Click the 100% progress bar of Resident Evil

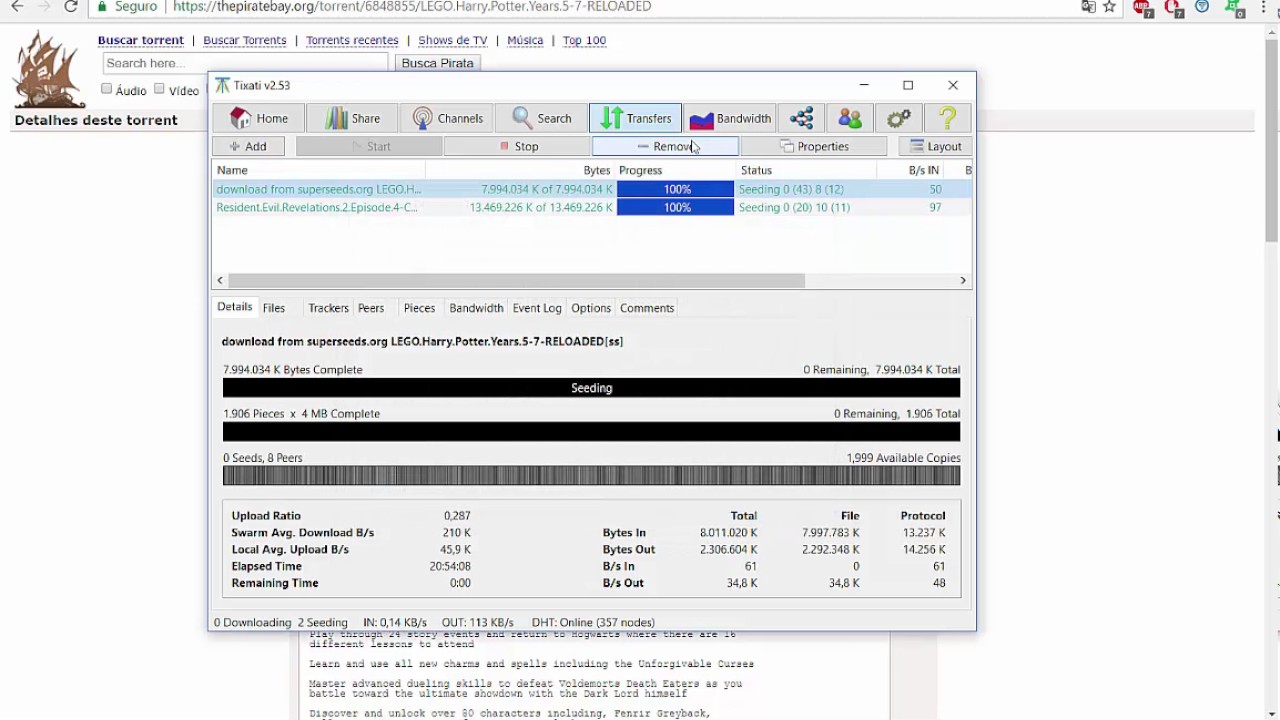click(675, 207)
